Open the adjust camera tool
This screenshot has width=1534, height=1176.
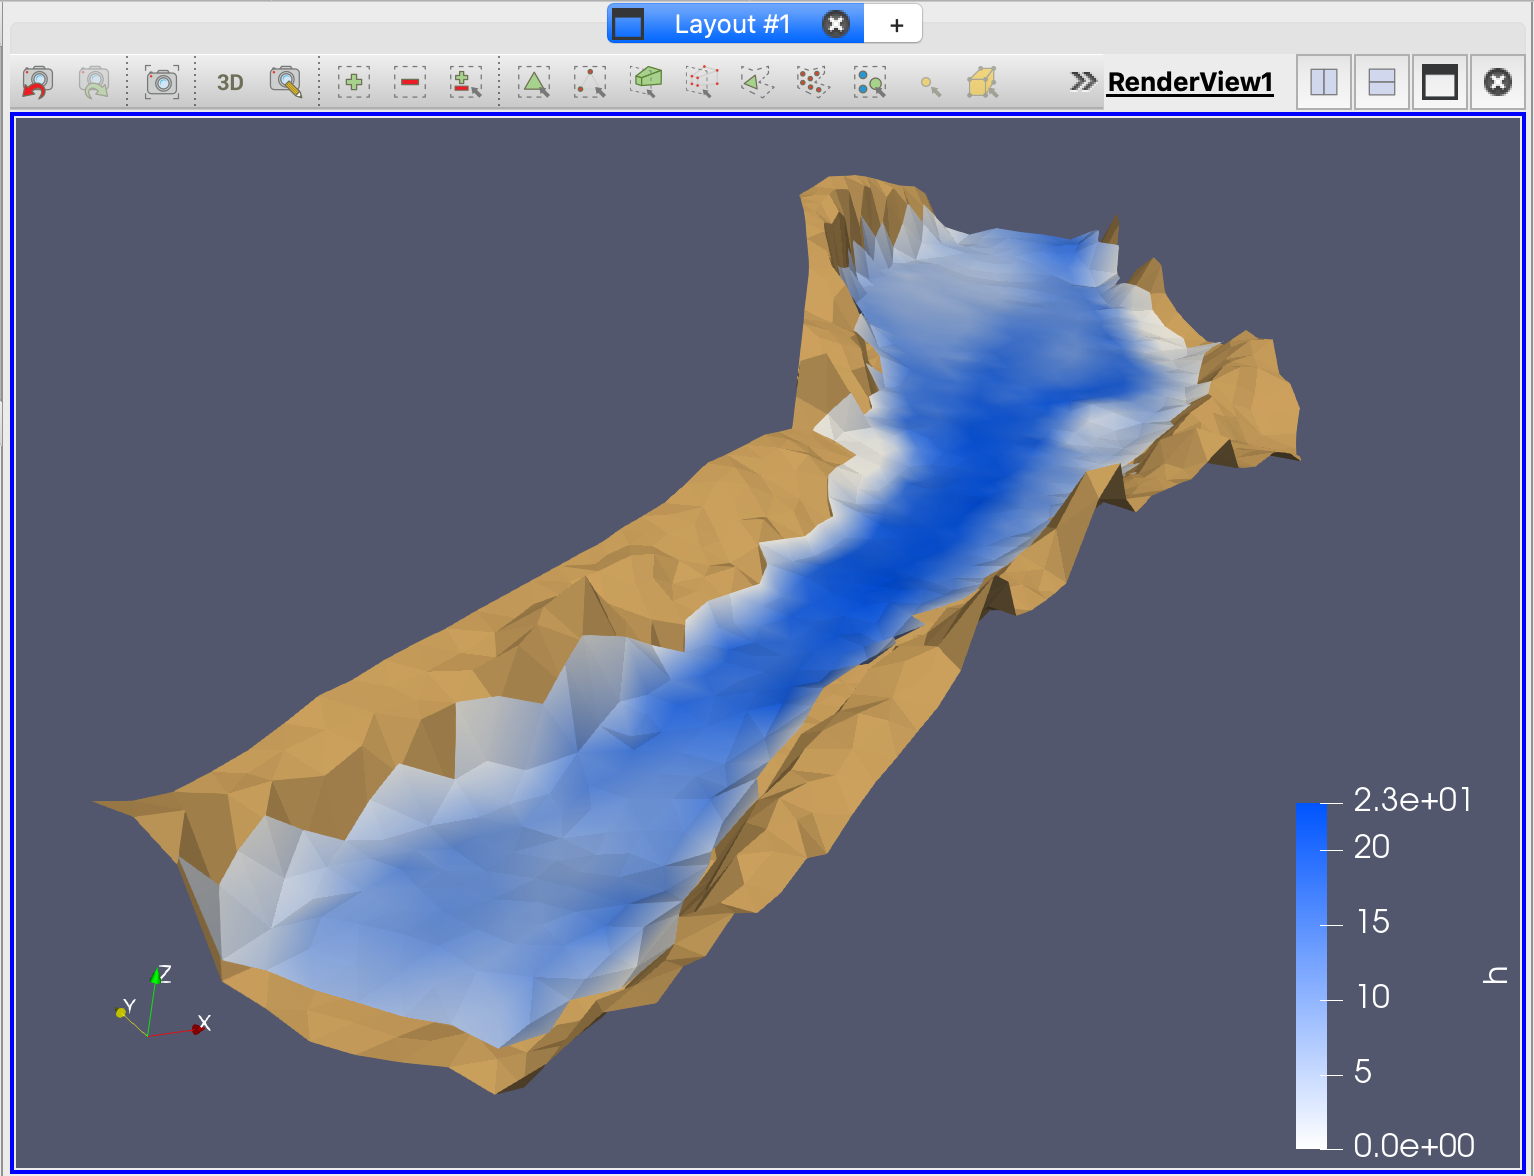click(286, 82)
